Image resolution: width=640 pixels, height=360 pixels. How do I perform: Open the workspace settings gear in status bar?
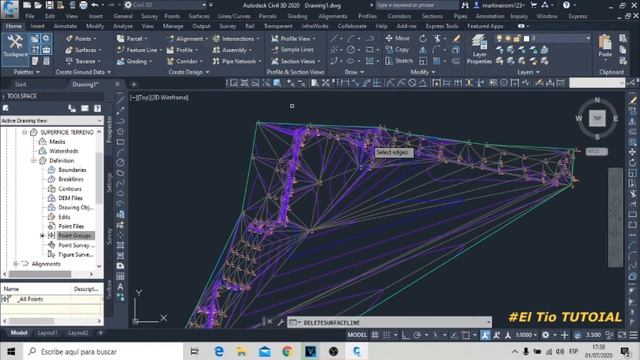coord(546,335)
